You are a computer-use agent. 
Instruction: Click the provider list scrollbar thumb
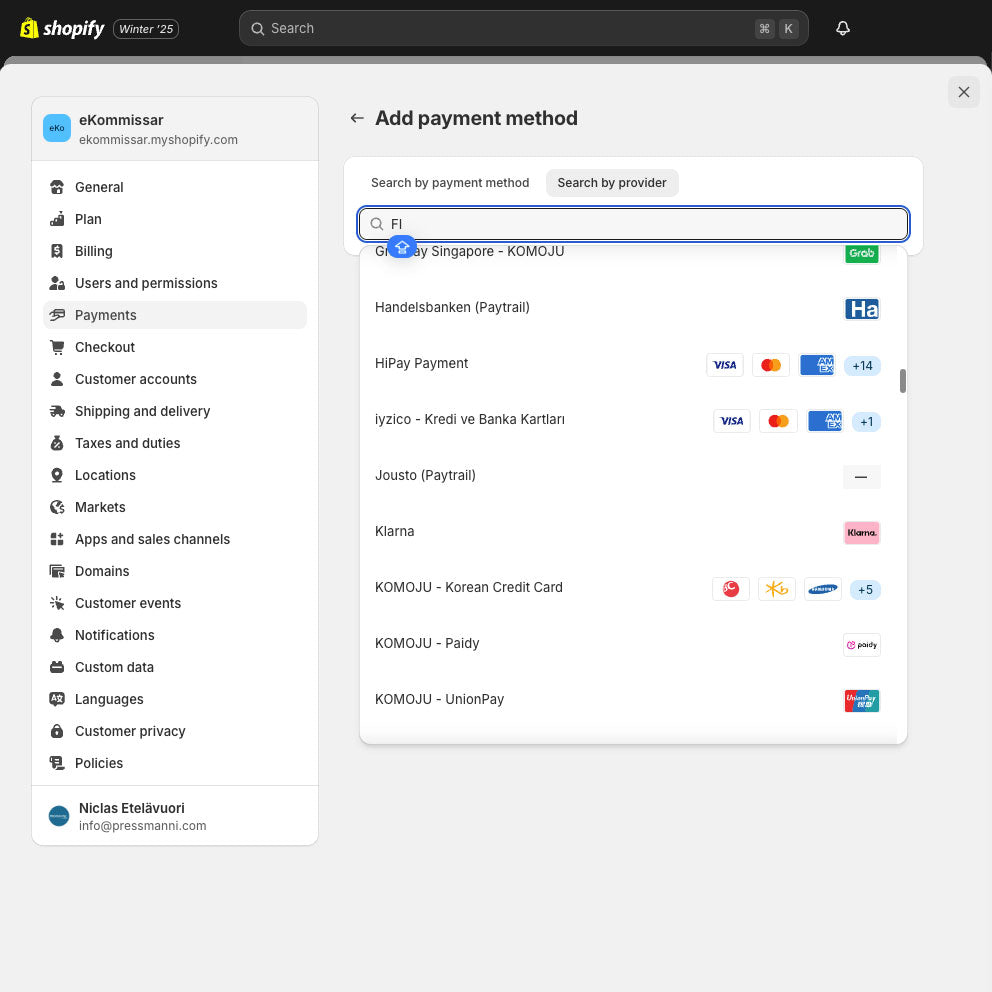click(903, 381)
